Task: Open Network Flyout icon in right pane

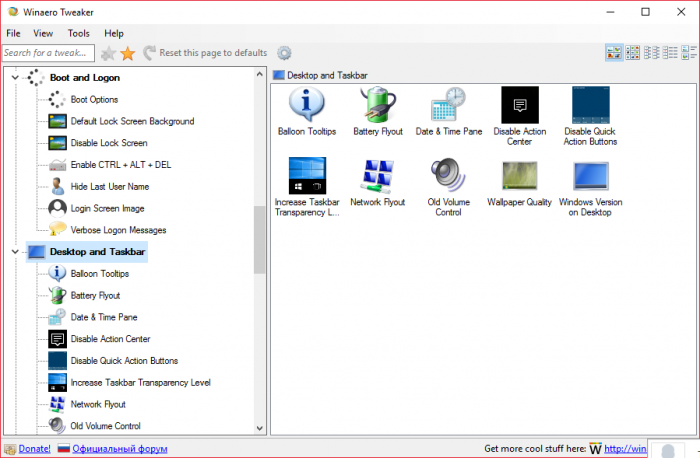Action: [378, 175]
